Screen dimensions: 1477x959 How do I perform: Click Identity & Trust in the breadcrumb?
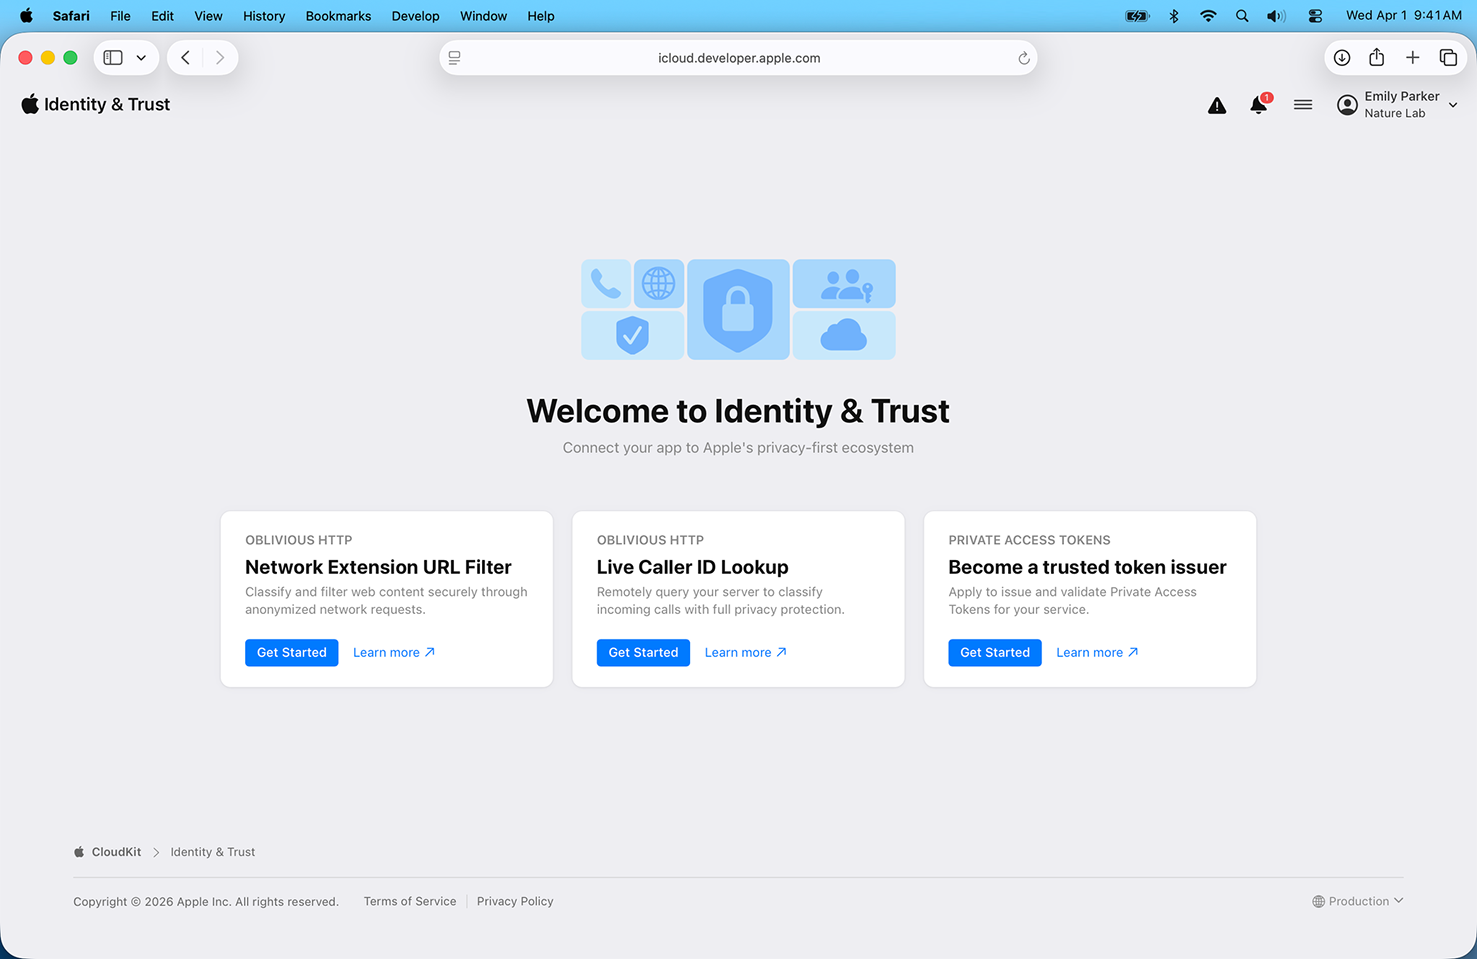coord(213,852)
